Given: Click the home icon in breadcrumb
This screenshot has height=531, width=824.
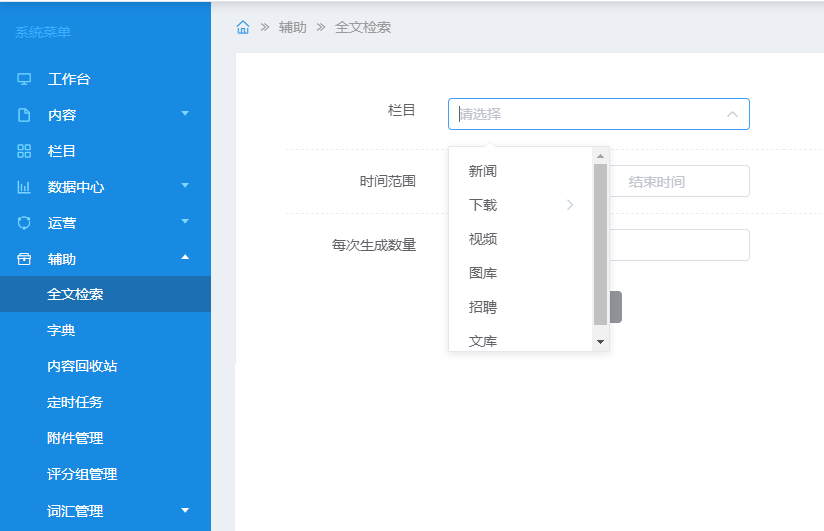Looking at the screenshot, I should (x=243, y=27).
